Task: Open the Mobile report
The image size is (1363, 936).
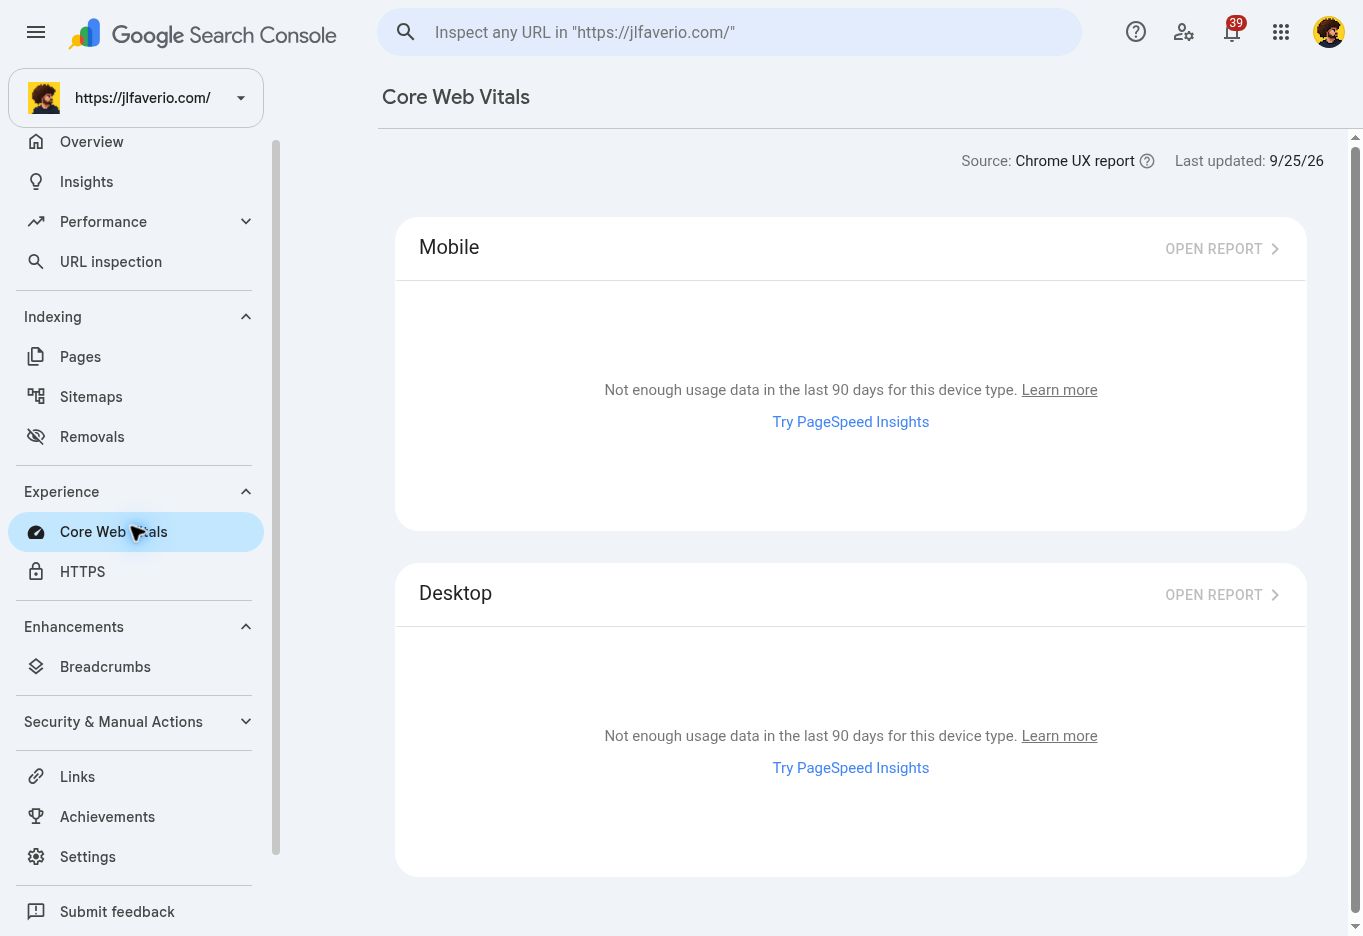Action: pos(1222,249)
